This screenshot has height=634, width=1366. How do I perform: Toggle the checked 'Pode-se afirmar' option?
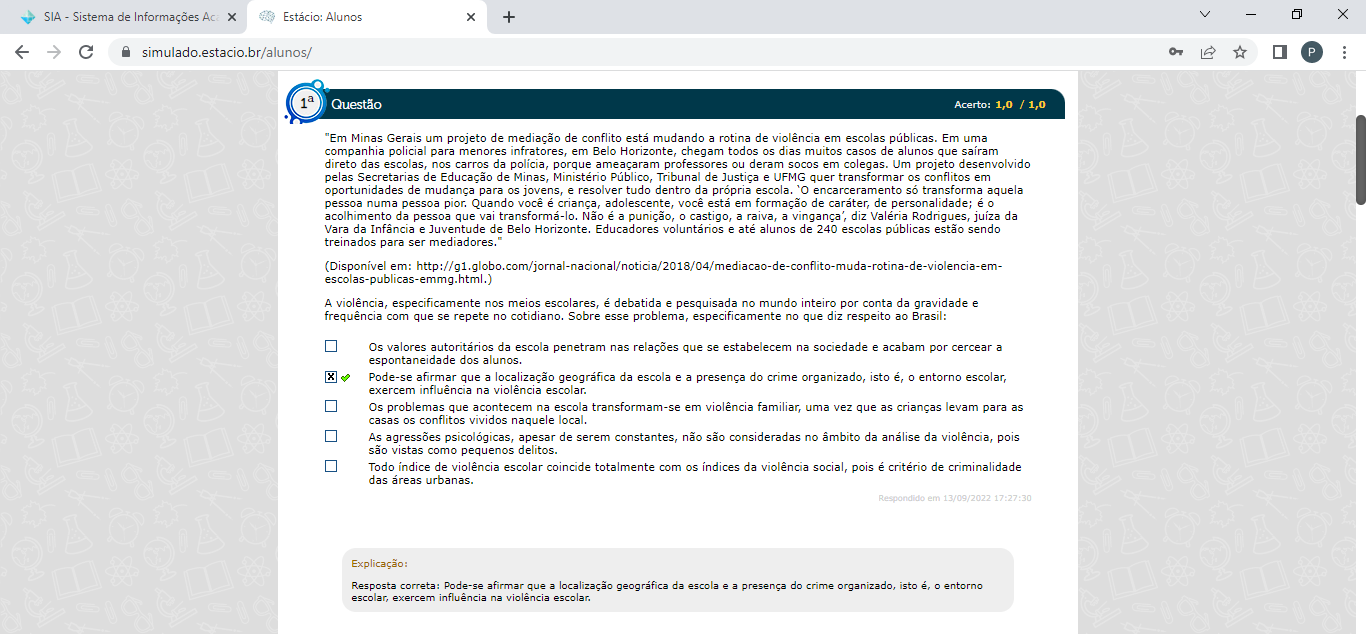(331, 377)
